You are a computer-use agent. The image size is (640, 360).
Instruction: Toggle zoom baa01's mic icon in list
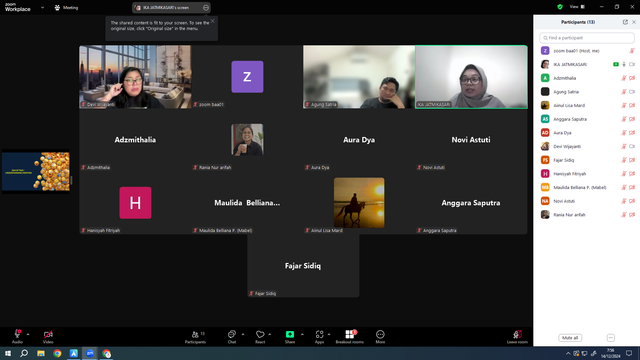[631, 51]
